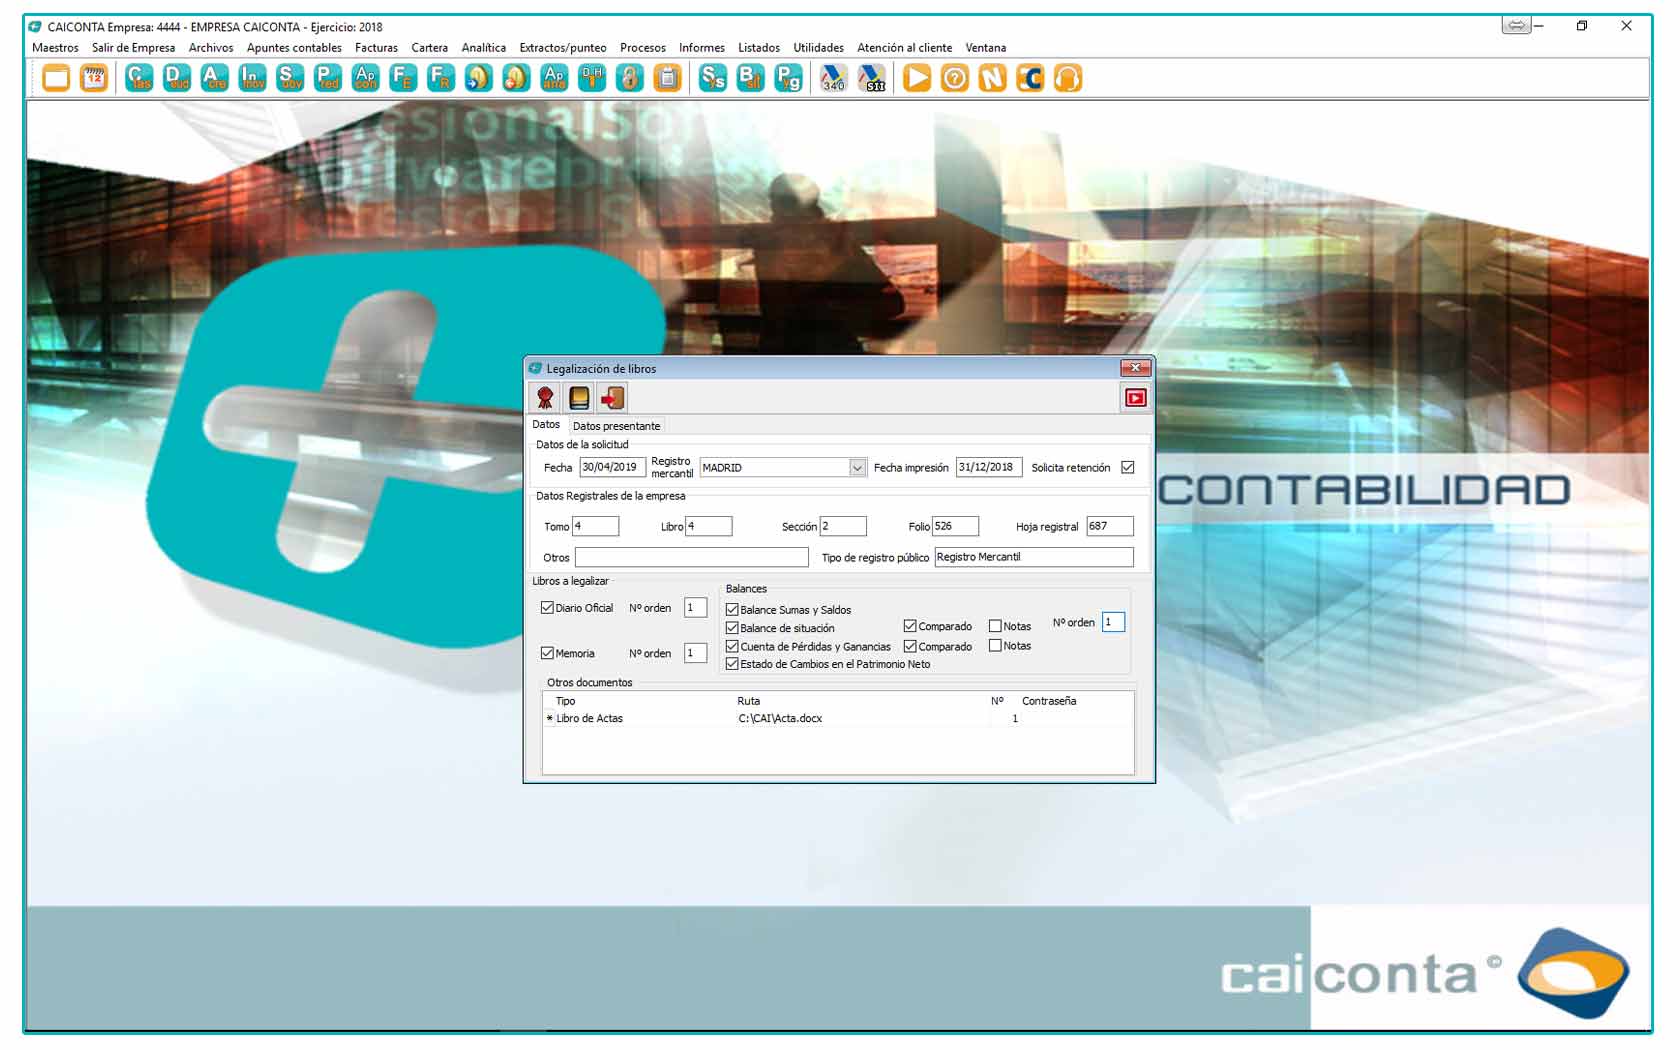The height and width of the screenshot is (1050, 1680).
Task: Click the 'Ap con' toolbar icon
Action: (366, 78)
